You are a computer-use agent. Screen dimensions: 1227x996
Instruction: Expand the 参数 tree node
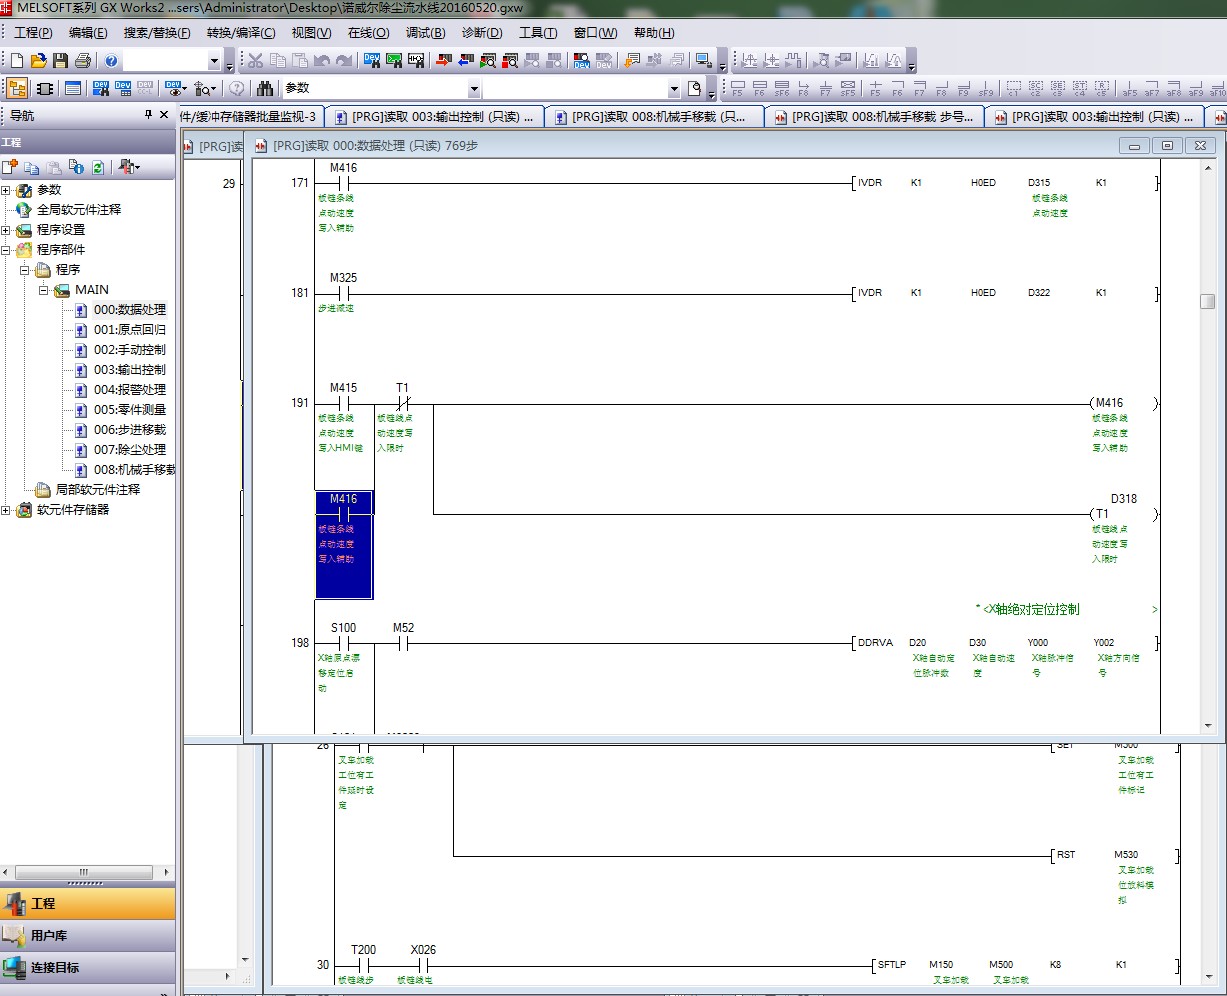point(6,190)
